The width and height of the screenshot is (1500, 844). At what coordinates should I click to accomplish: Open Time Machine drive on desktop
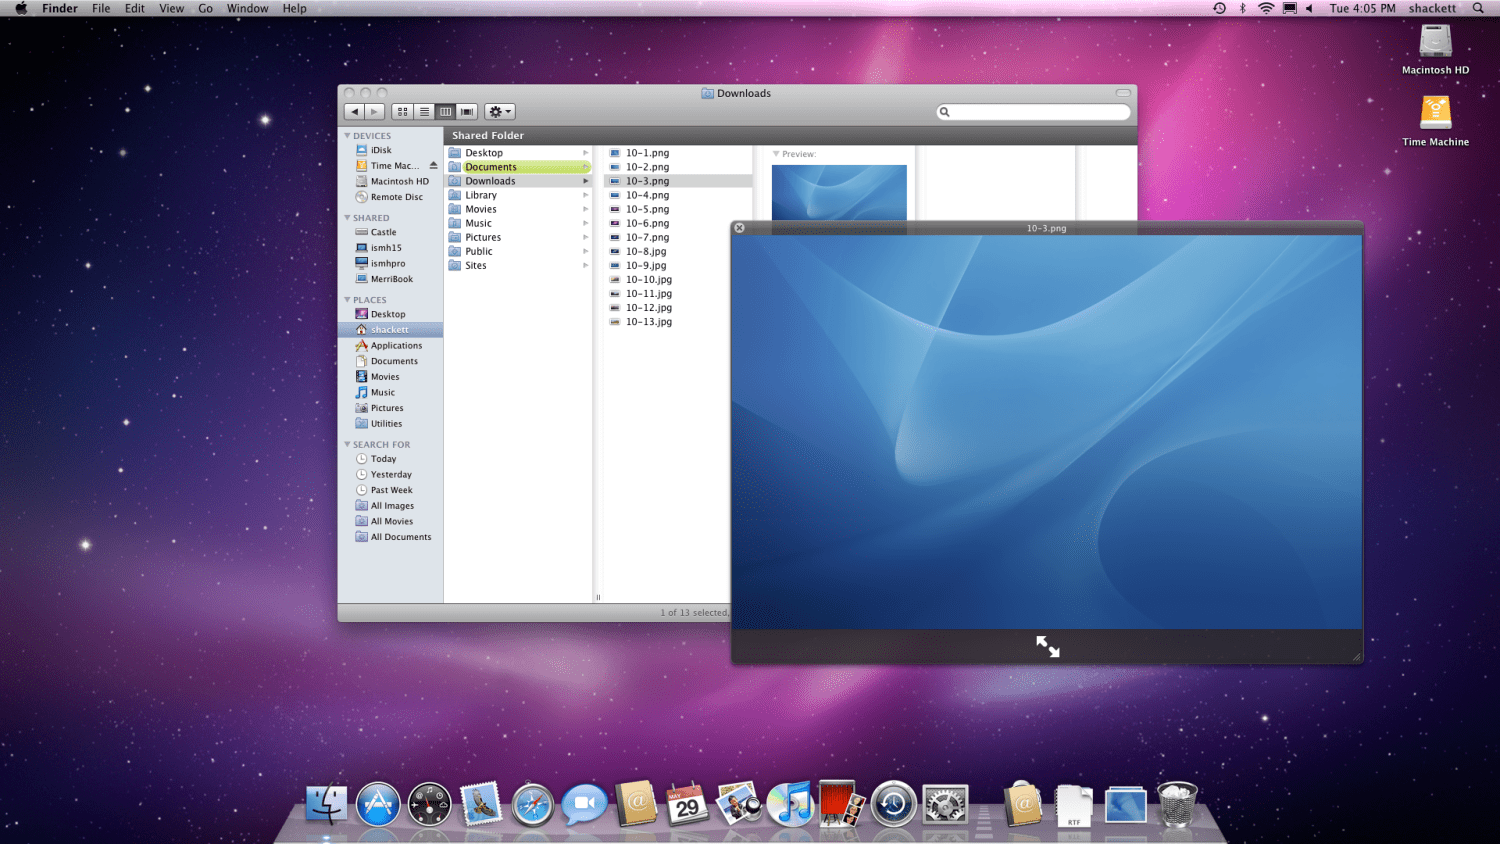1435,121
